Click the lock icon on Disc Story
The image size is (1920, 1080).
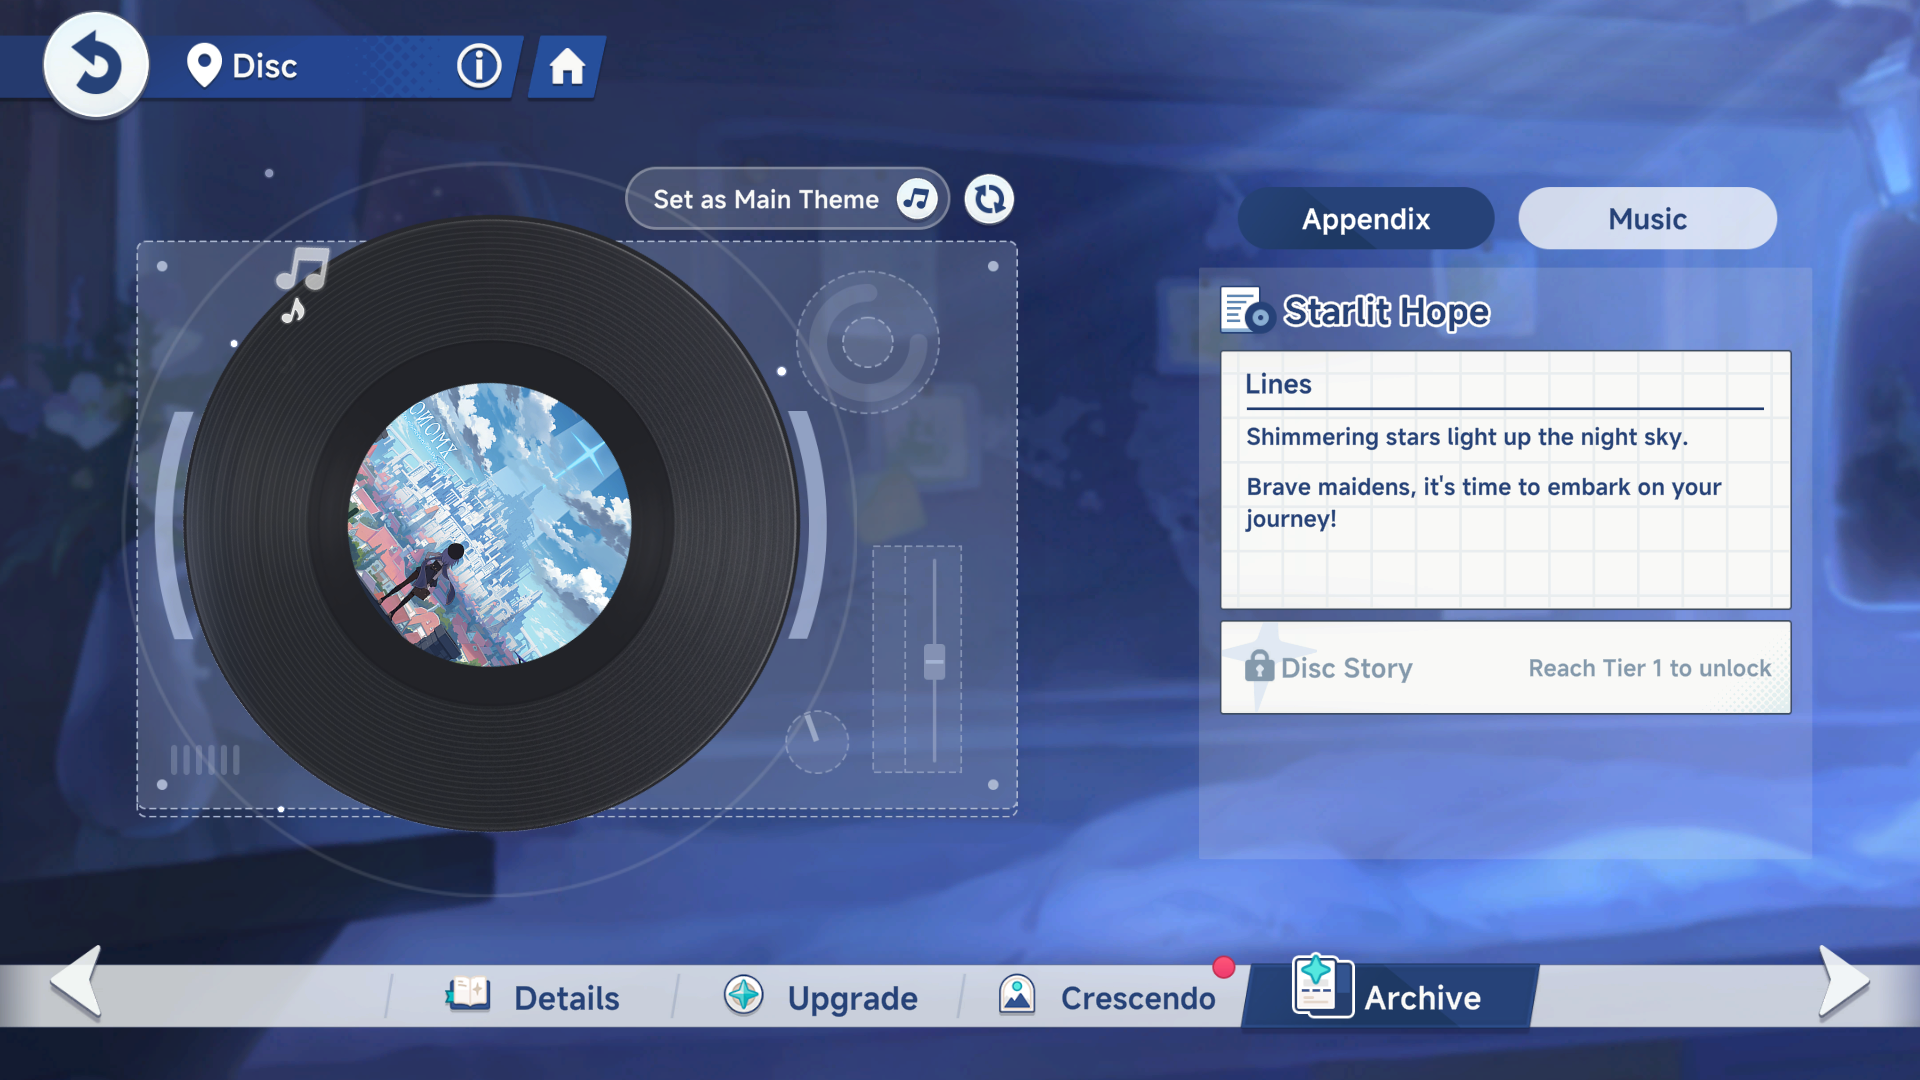click(x=1258, y=666)
